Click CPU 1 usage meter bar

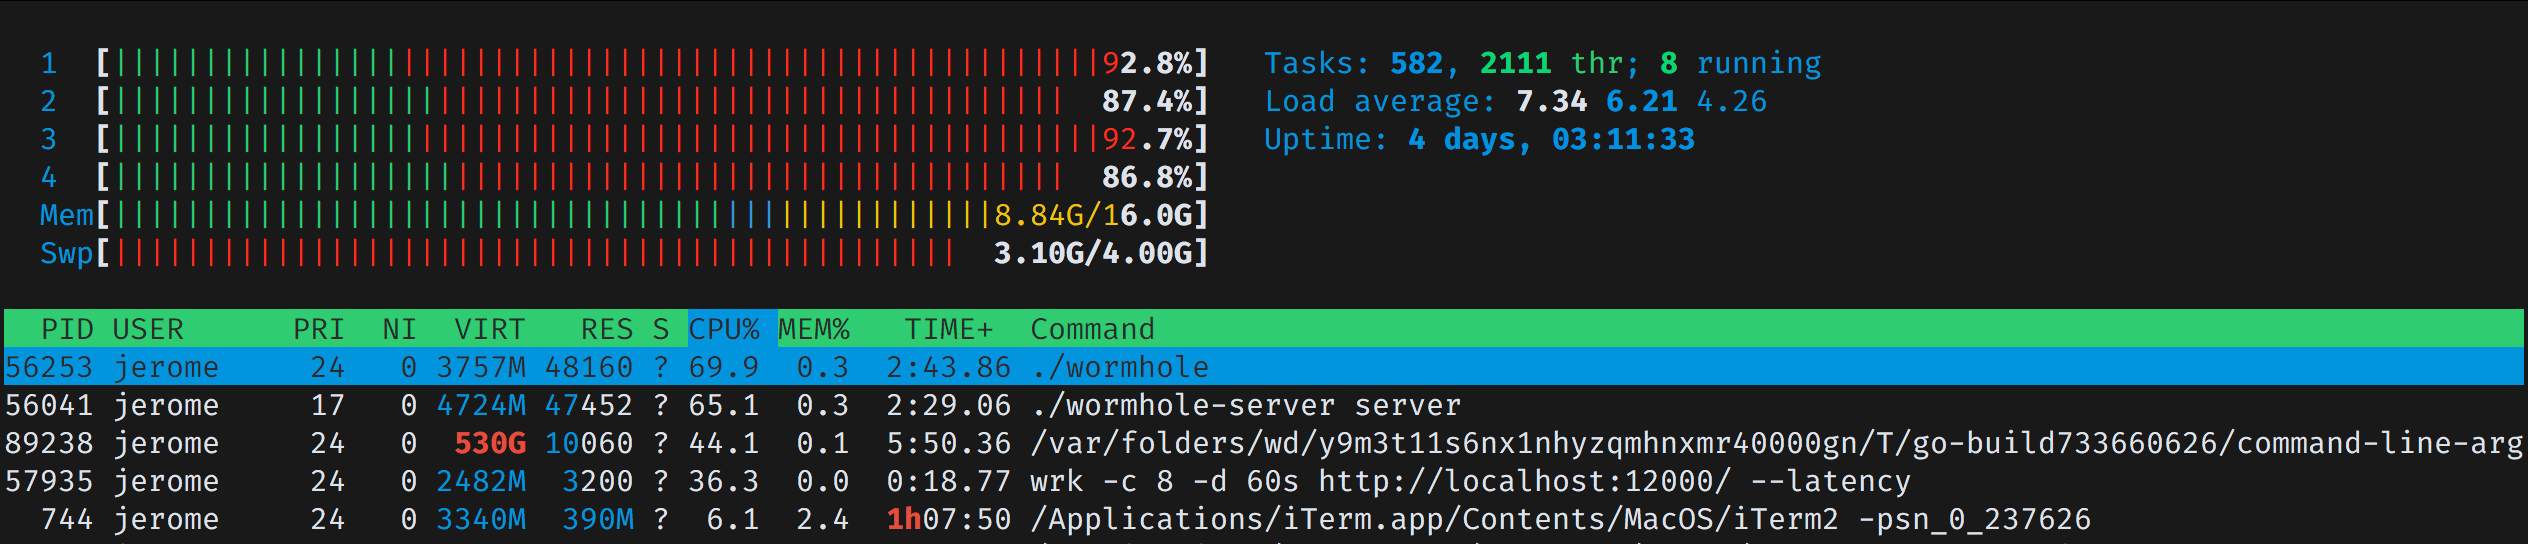tap(652, 63)
